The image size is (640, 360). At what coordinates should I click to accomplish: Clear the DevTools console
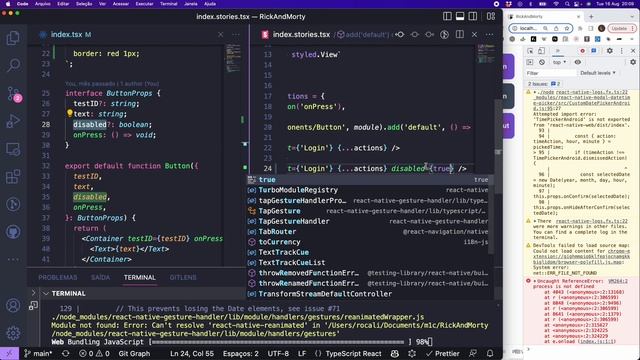[x=542, y=62]
